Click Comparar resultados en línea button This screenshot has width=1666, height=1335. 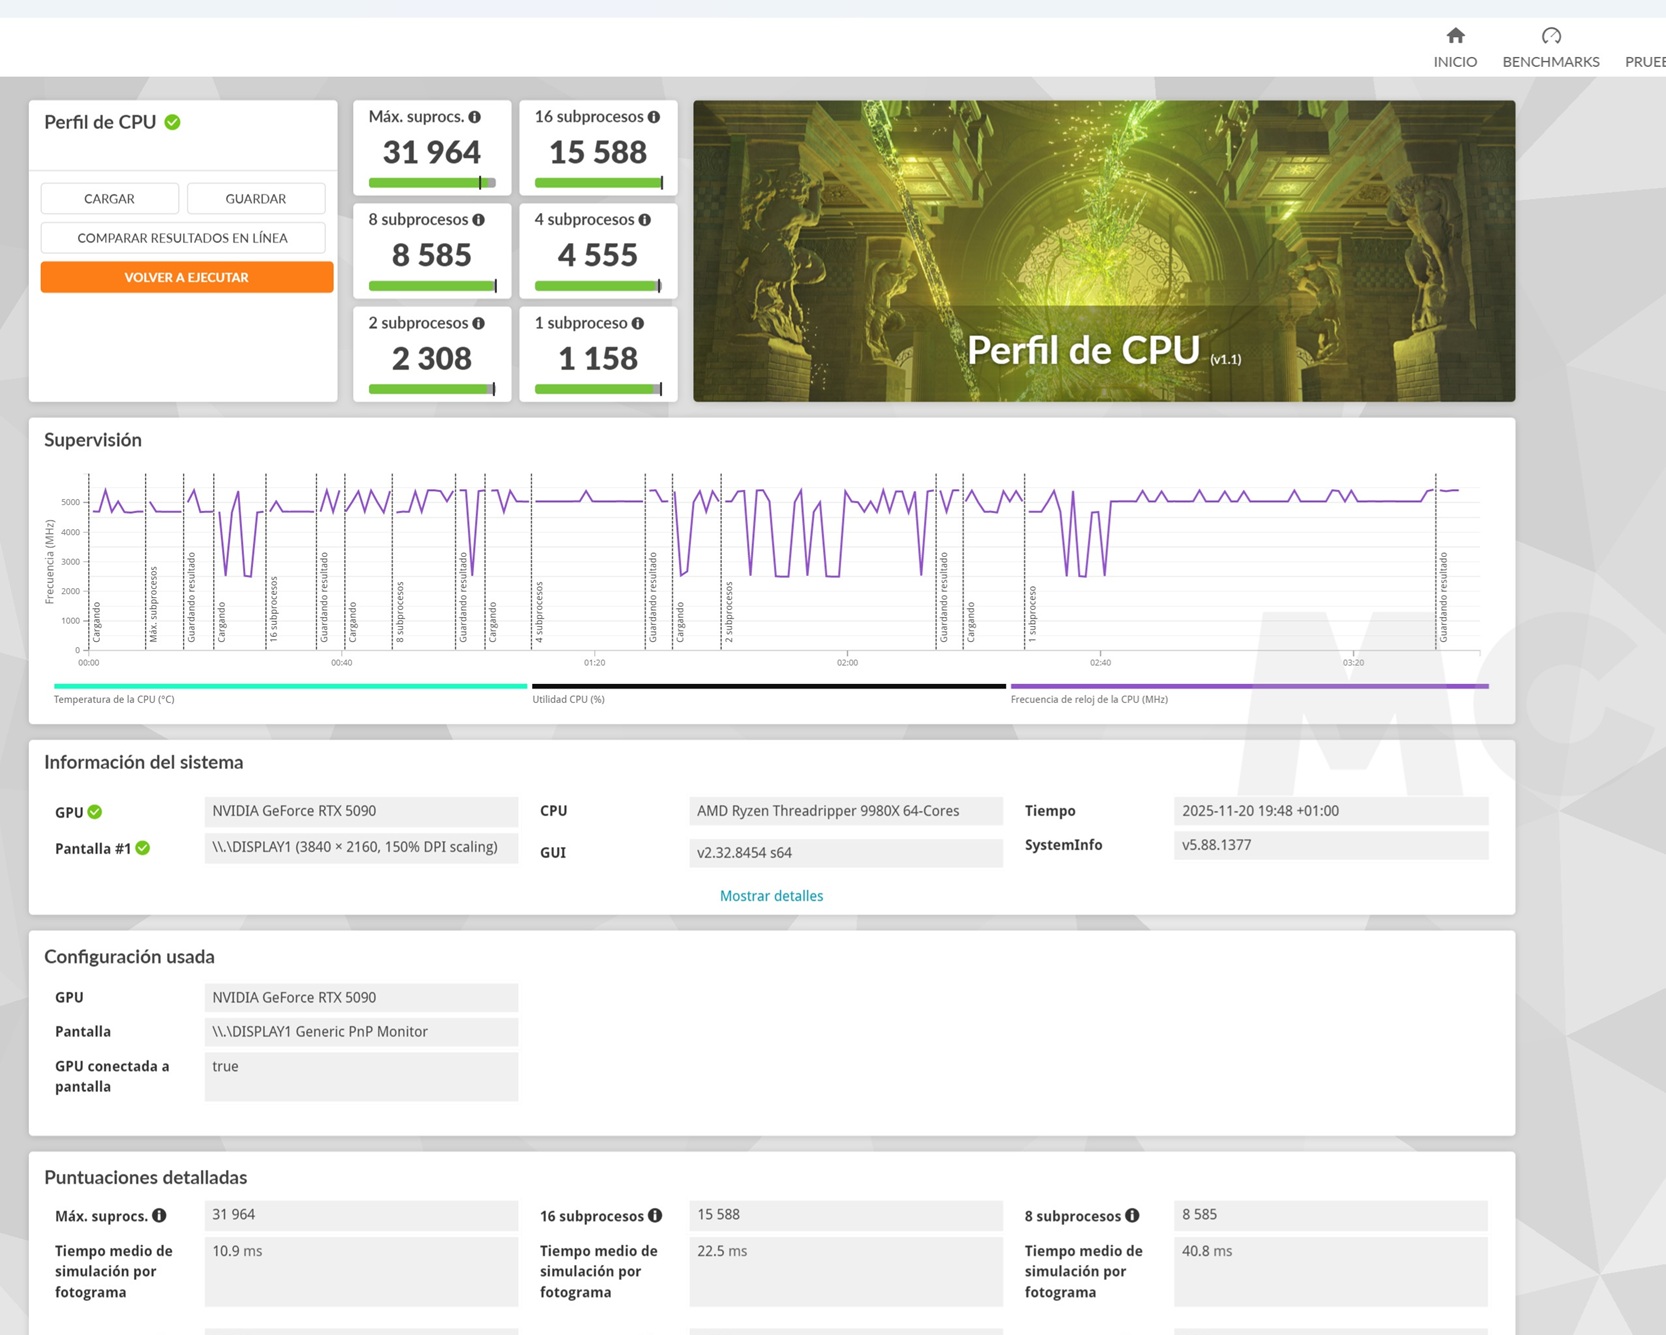point(183,238)
